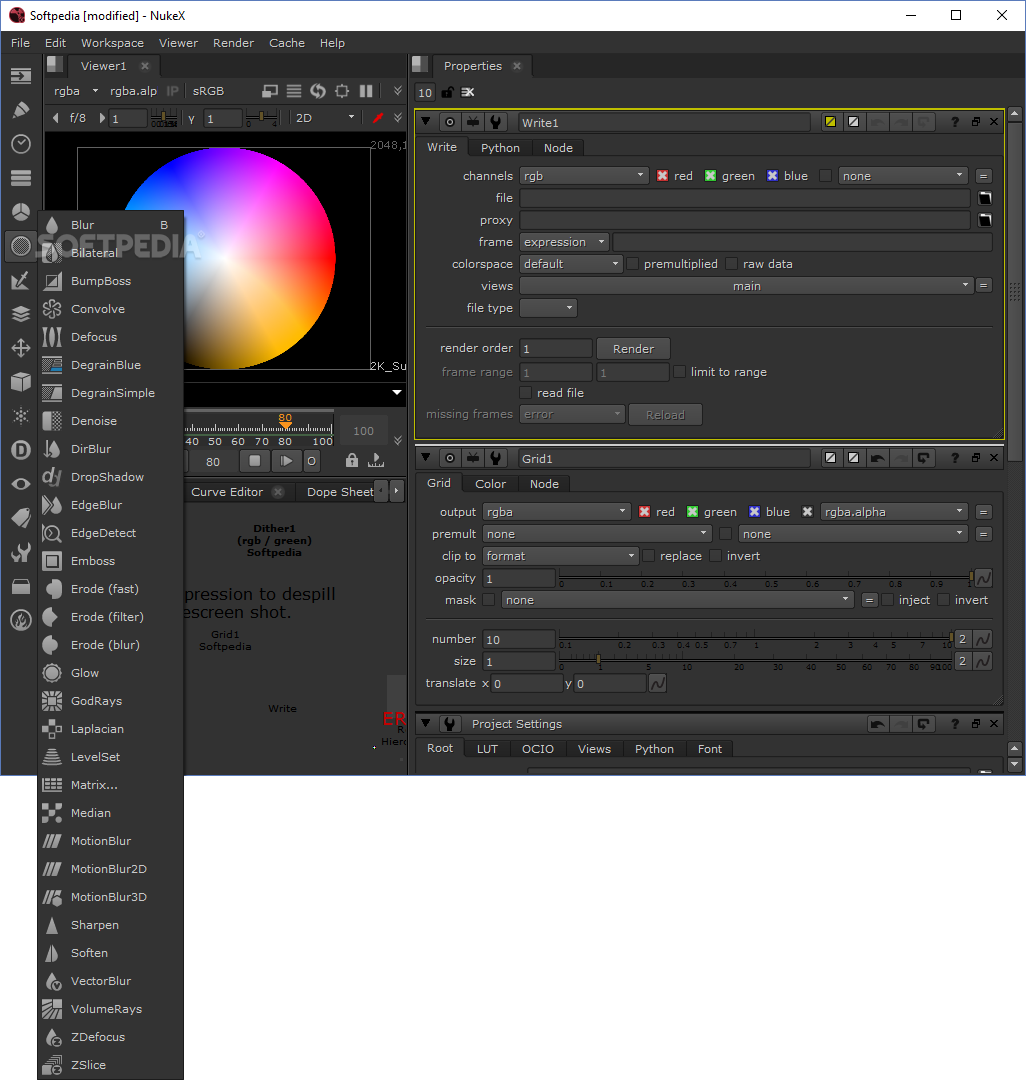Click the viewer refresh icon

click(317, 91)
